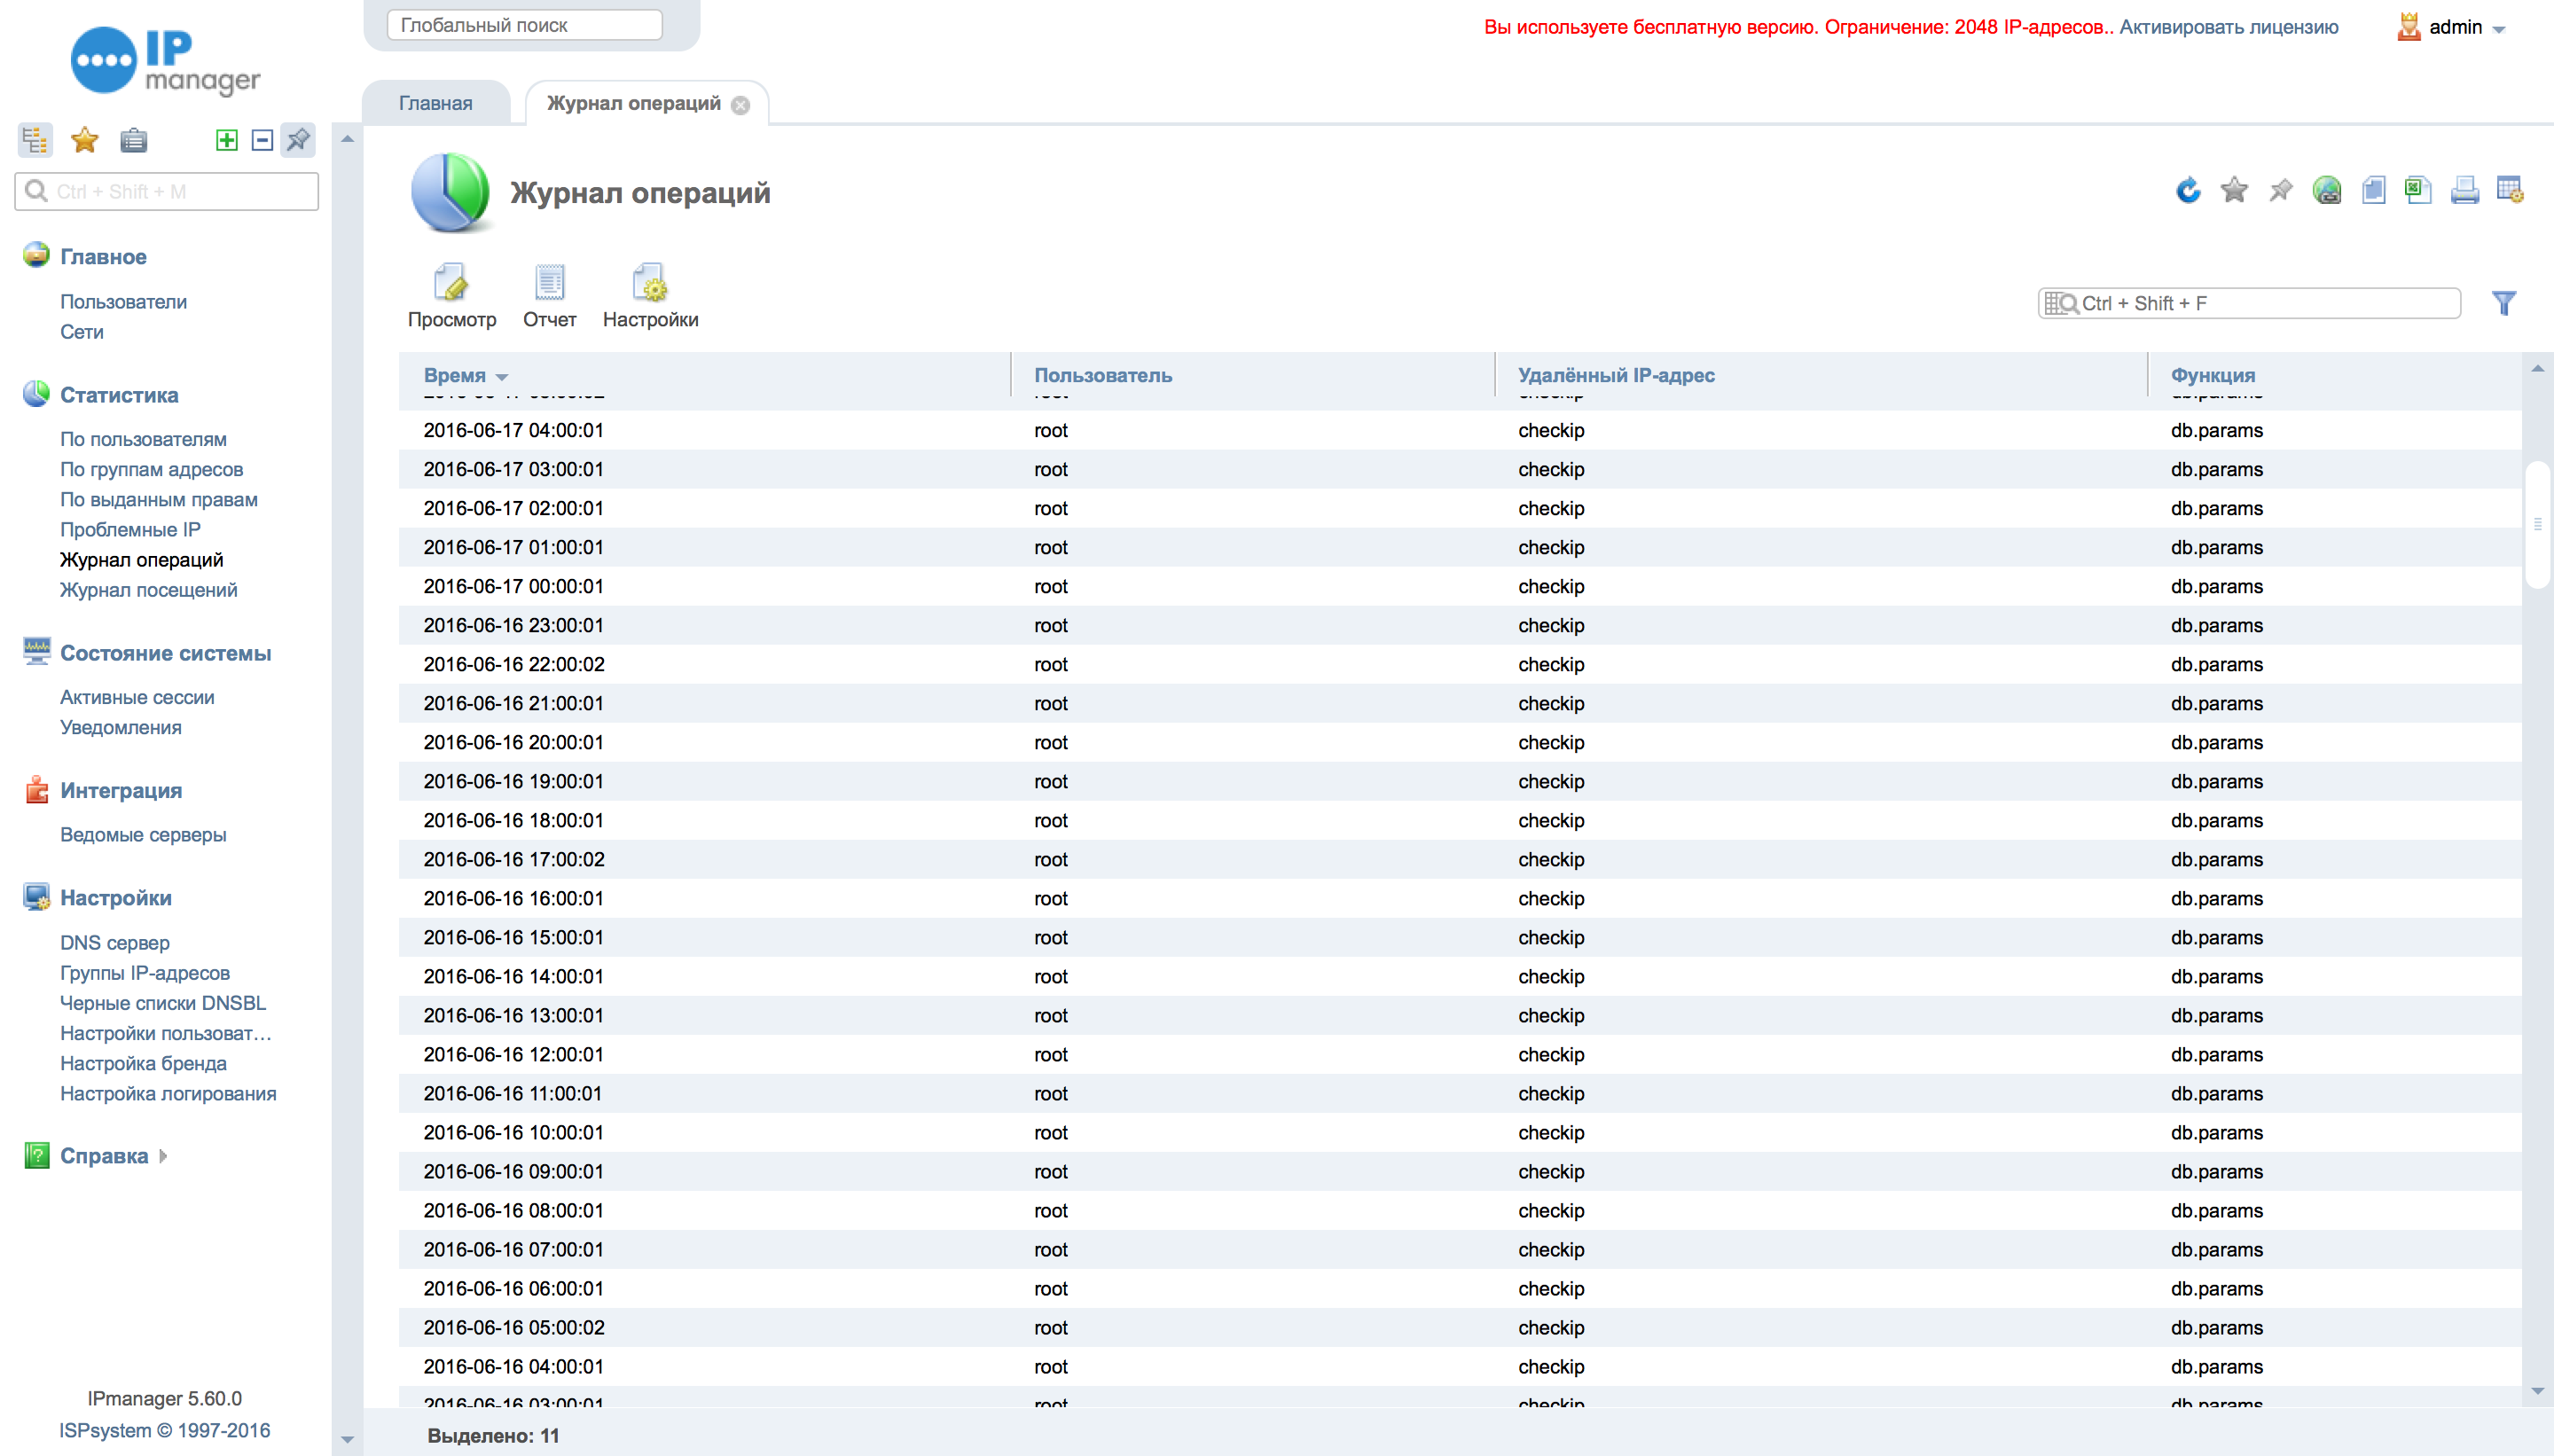Screen dimensions: 2554x1456
Task: Open Журнал посещений in sidebar menu
Action: 148,590
